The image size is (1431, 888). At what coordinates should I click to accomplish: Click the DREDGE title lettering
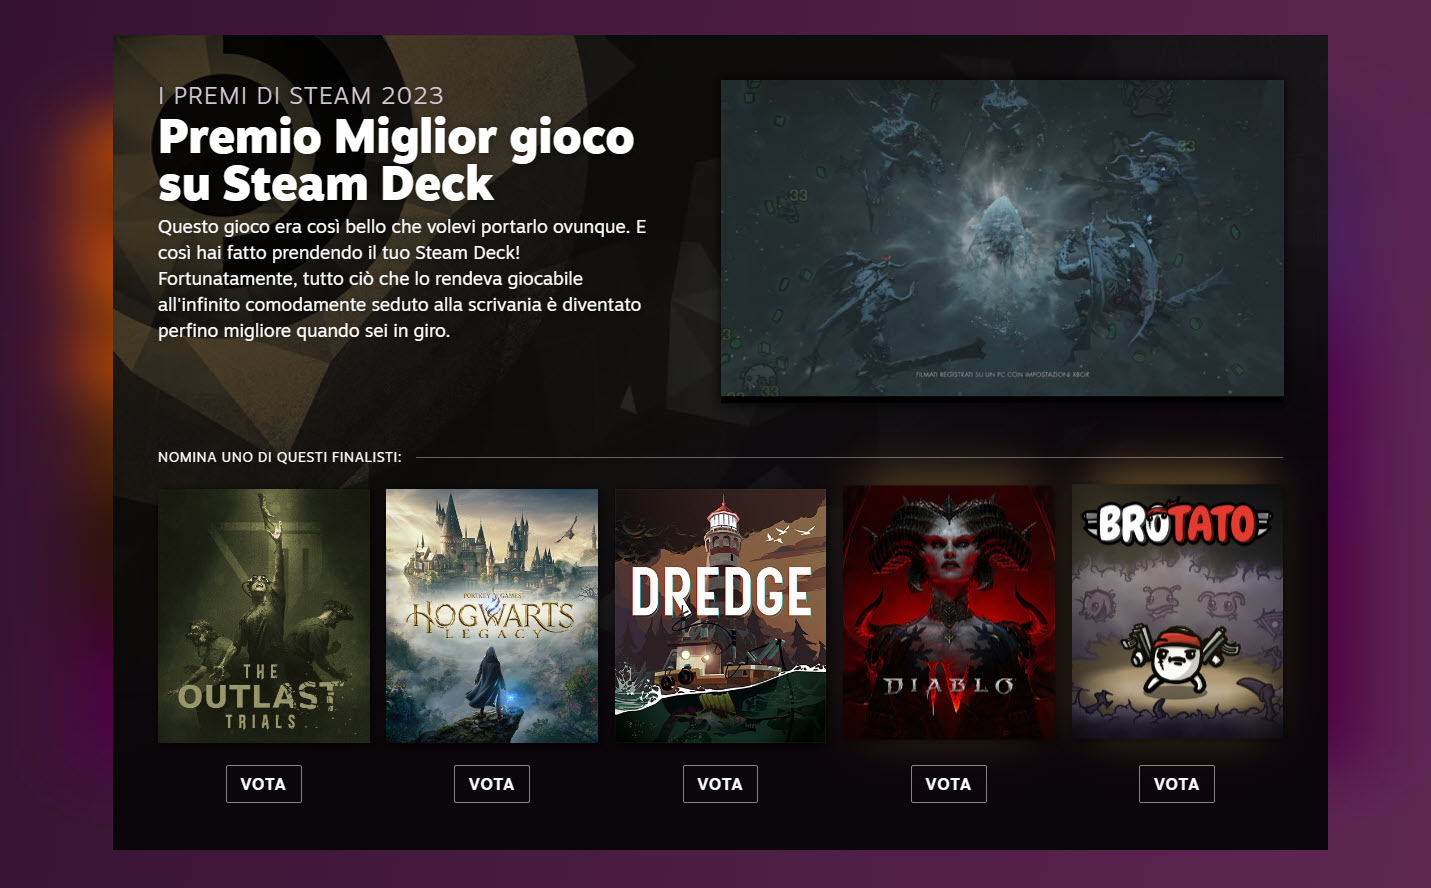(721, 592)
